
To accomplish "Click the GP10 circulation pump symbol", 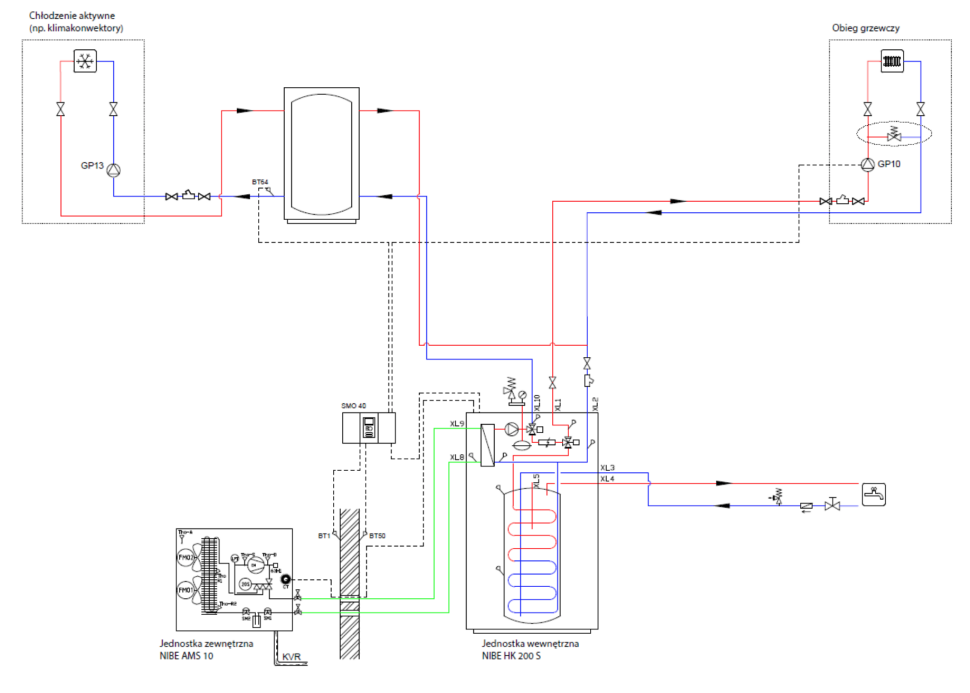I will tap(866, 165).
